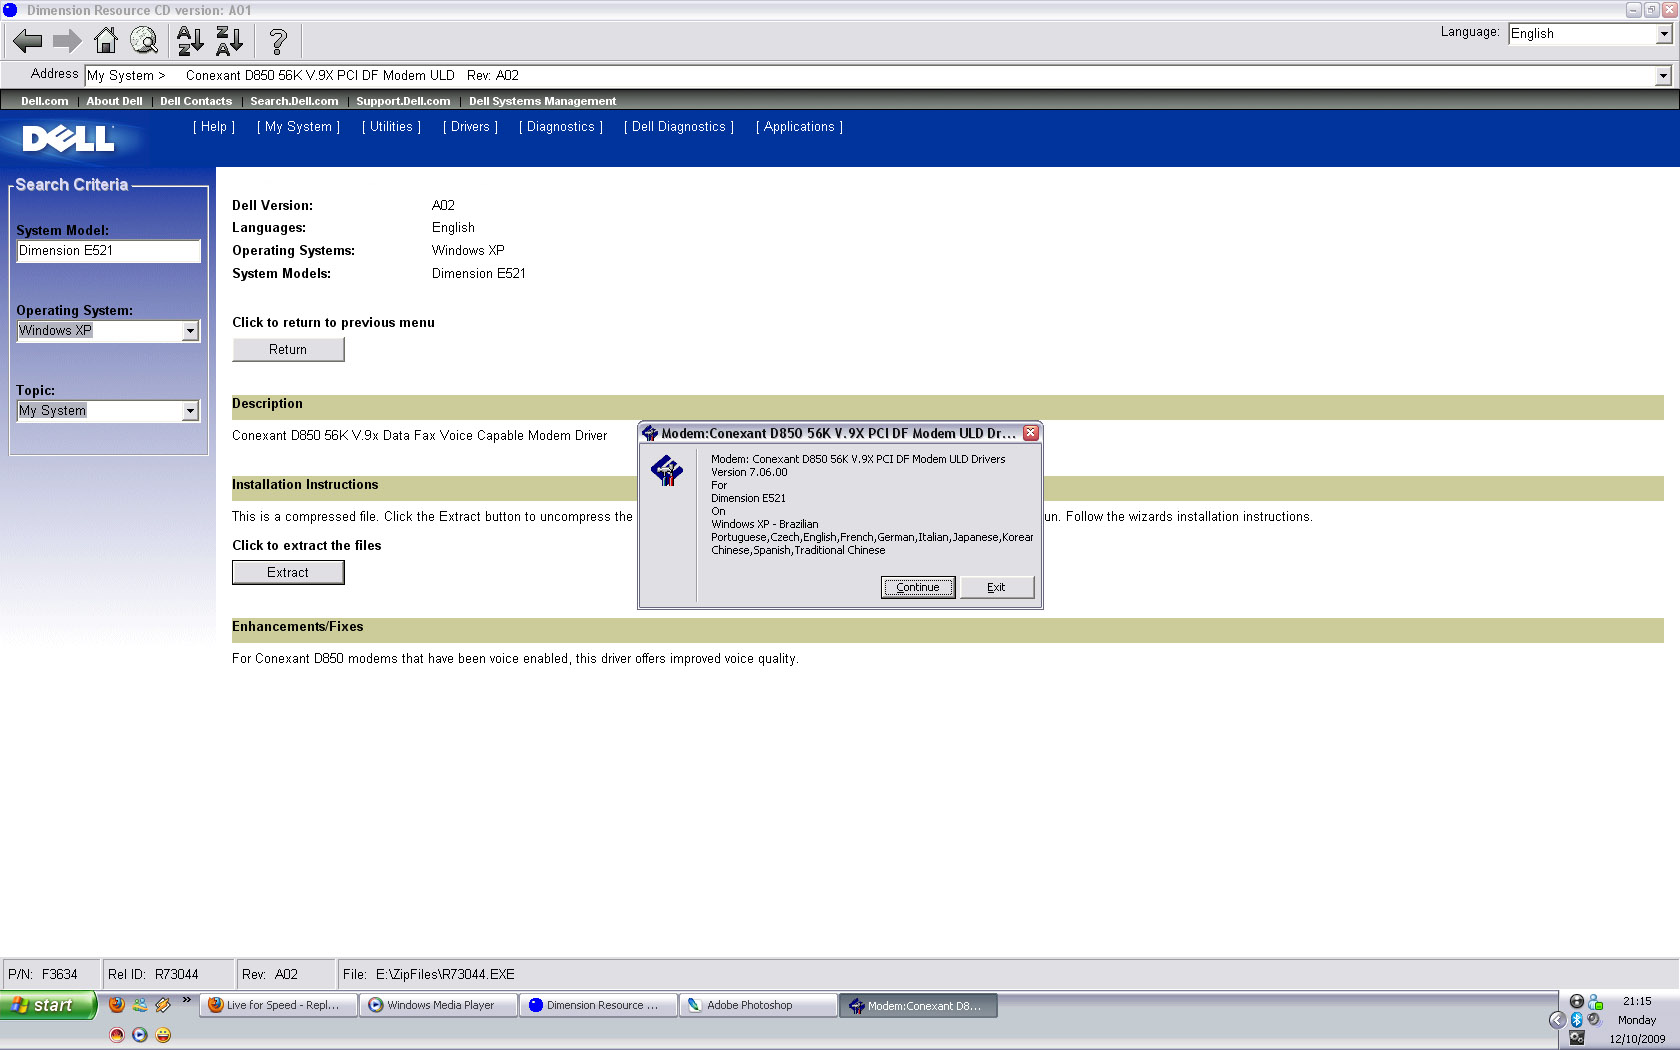Click the Dell logo
This screenshot has height=1050, width=1680.
click(68, 138)
